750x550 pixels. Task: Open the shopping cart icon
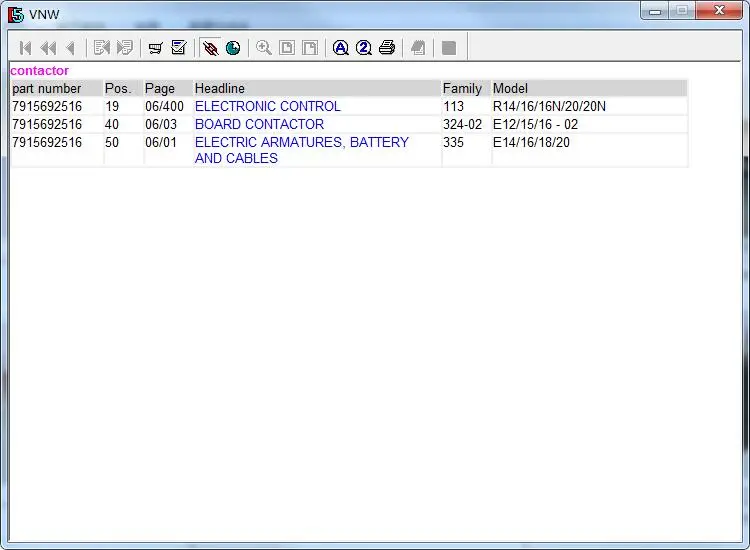pos(155,48)
